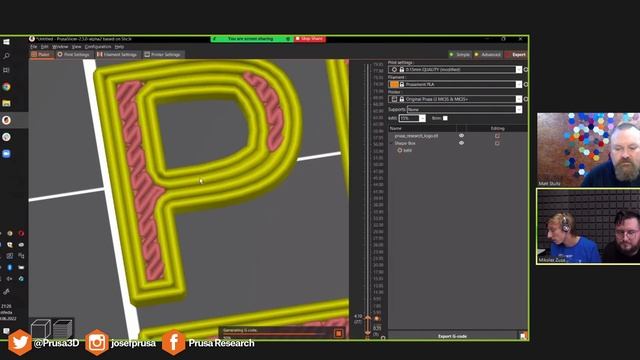Screen dimensions: 640x360
Task: Switch to the Plater tab
Action: tap(41, 54)
